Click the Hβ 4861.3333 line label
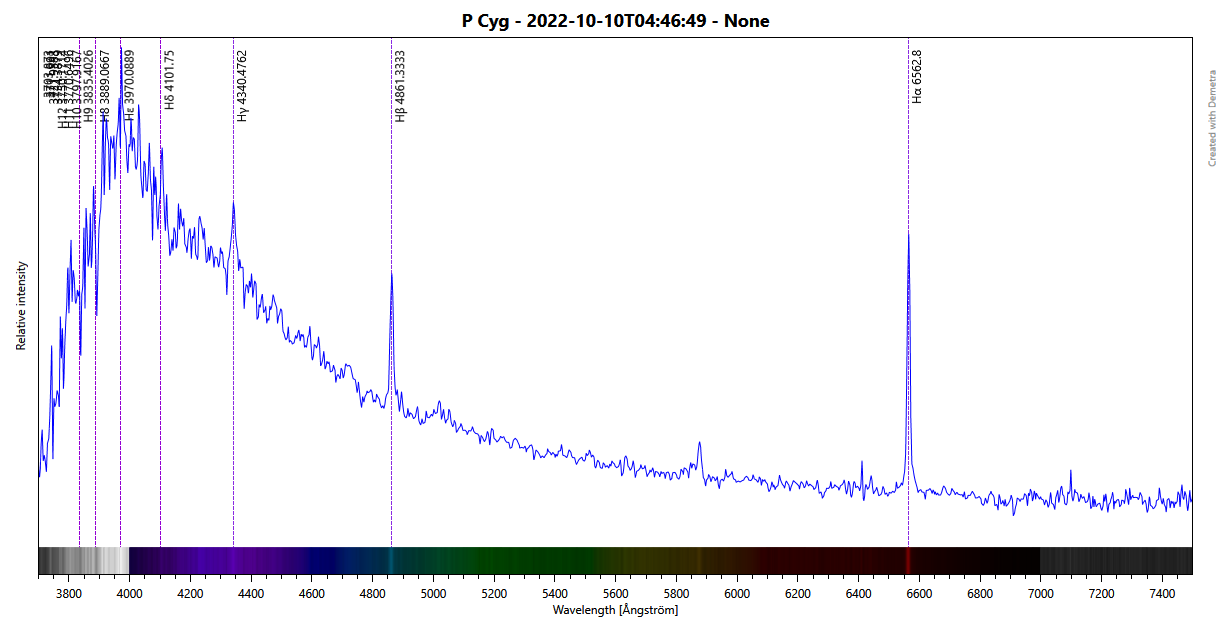 point(400,86)
